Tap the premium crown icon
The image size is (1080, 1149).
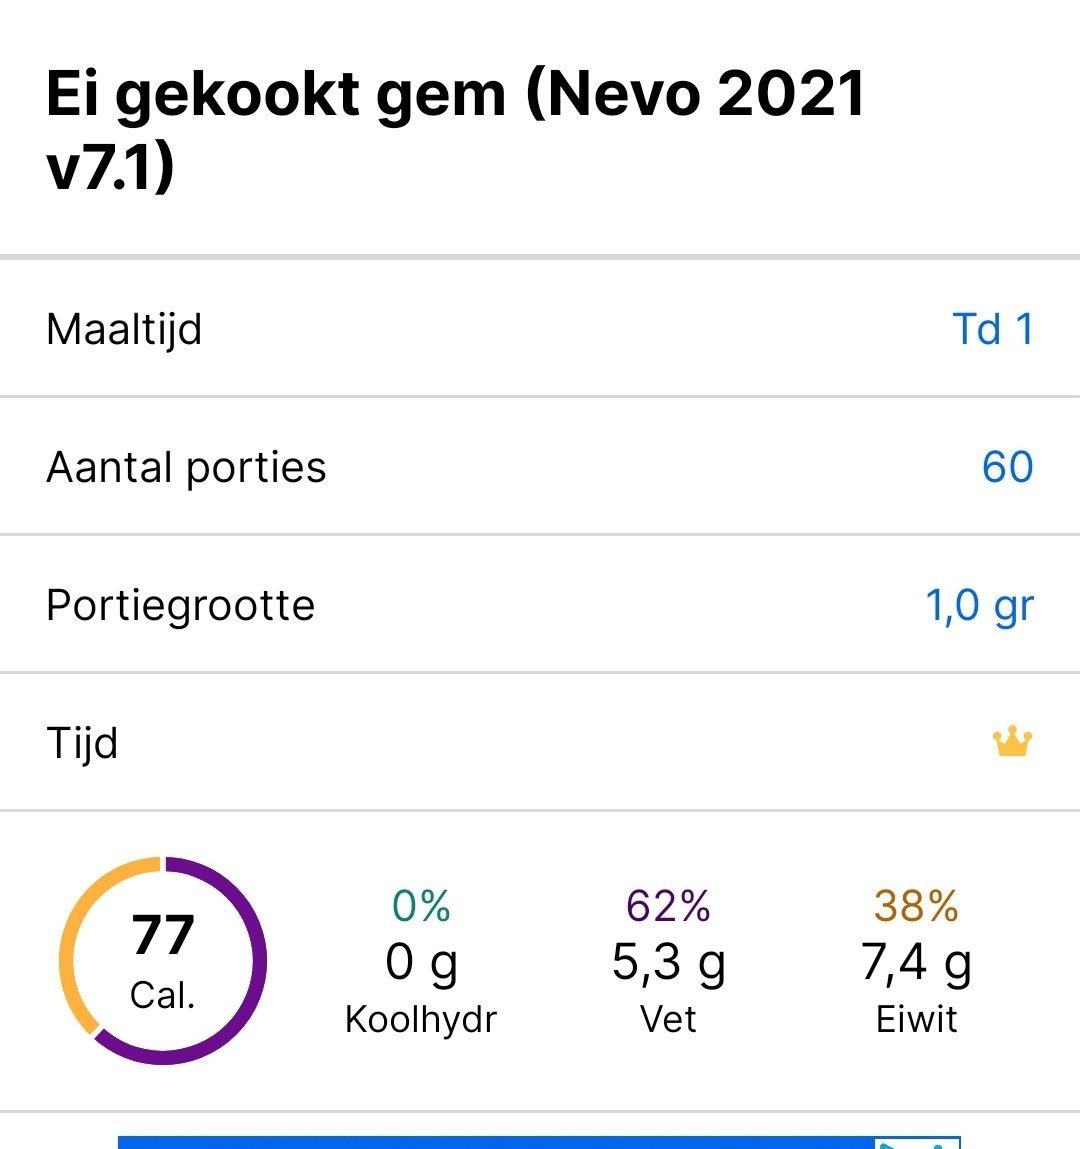(1011, 743)
